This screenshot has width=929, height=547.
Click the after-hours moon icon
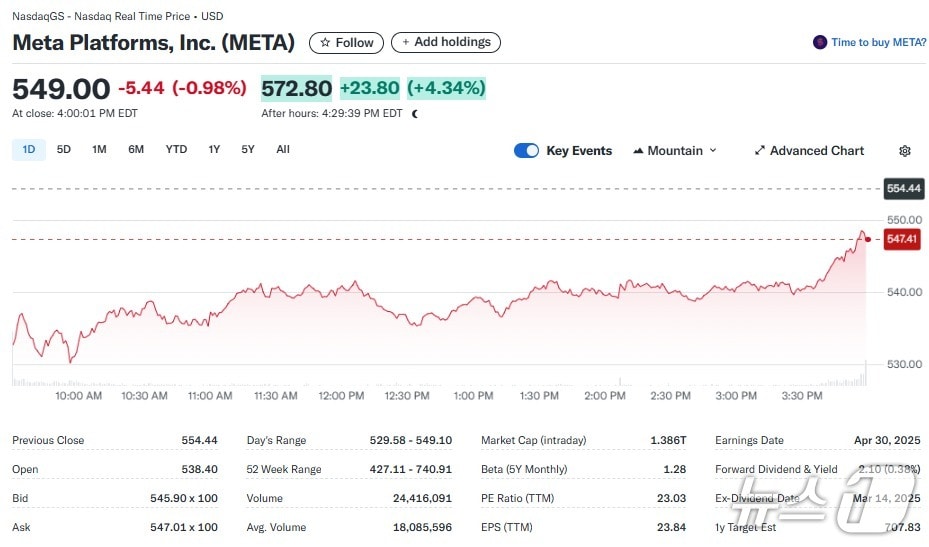coord(415,114)
